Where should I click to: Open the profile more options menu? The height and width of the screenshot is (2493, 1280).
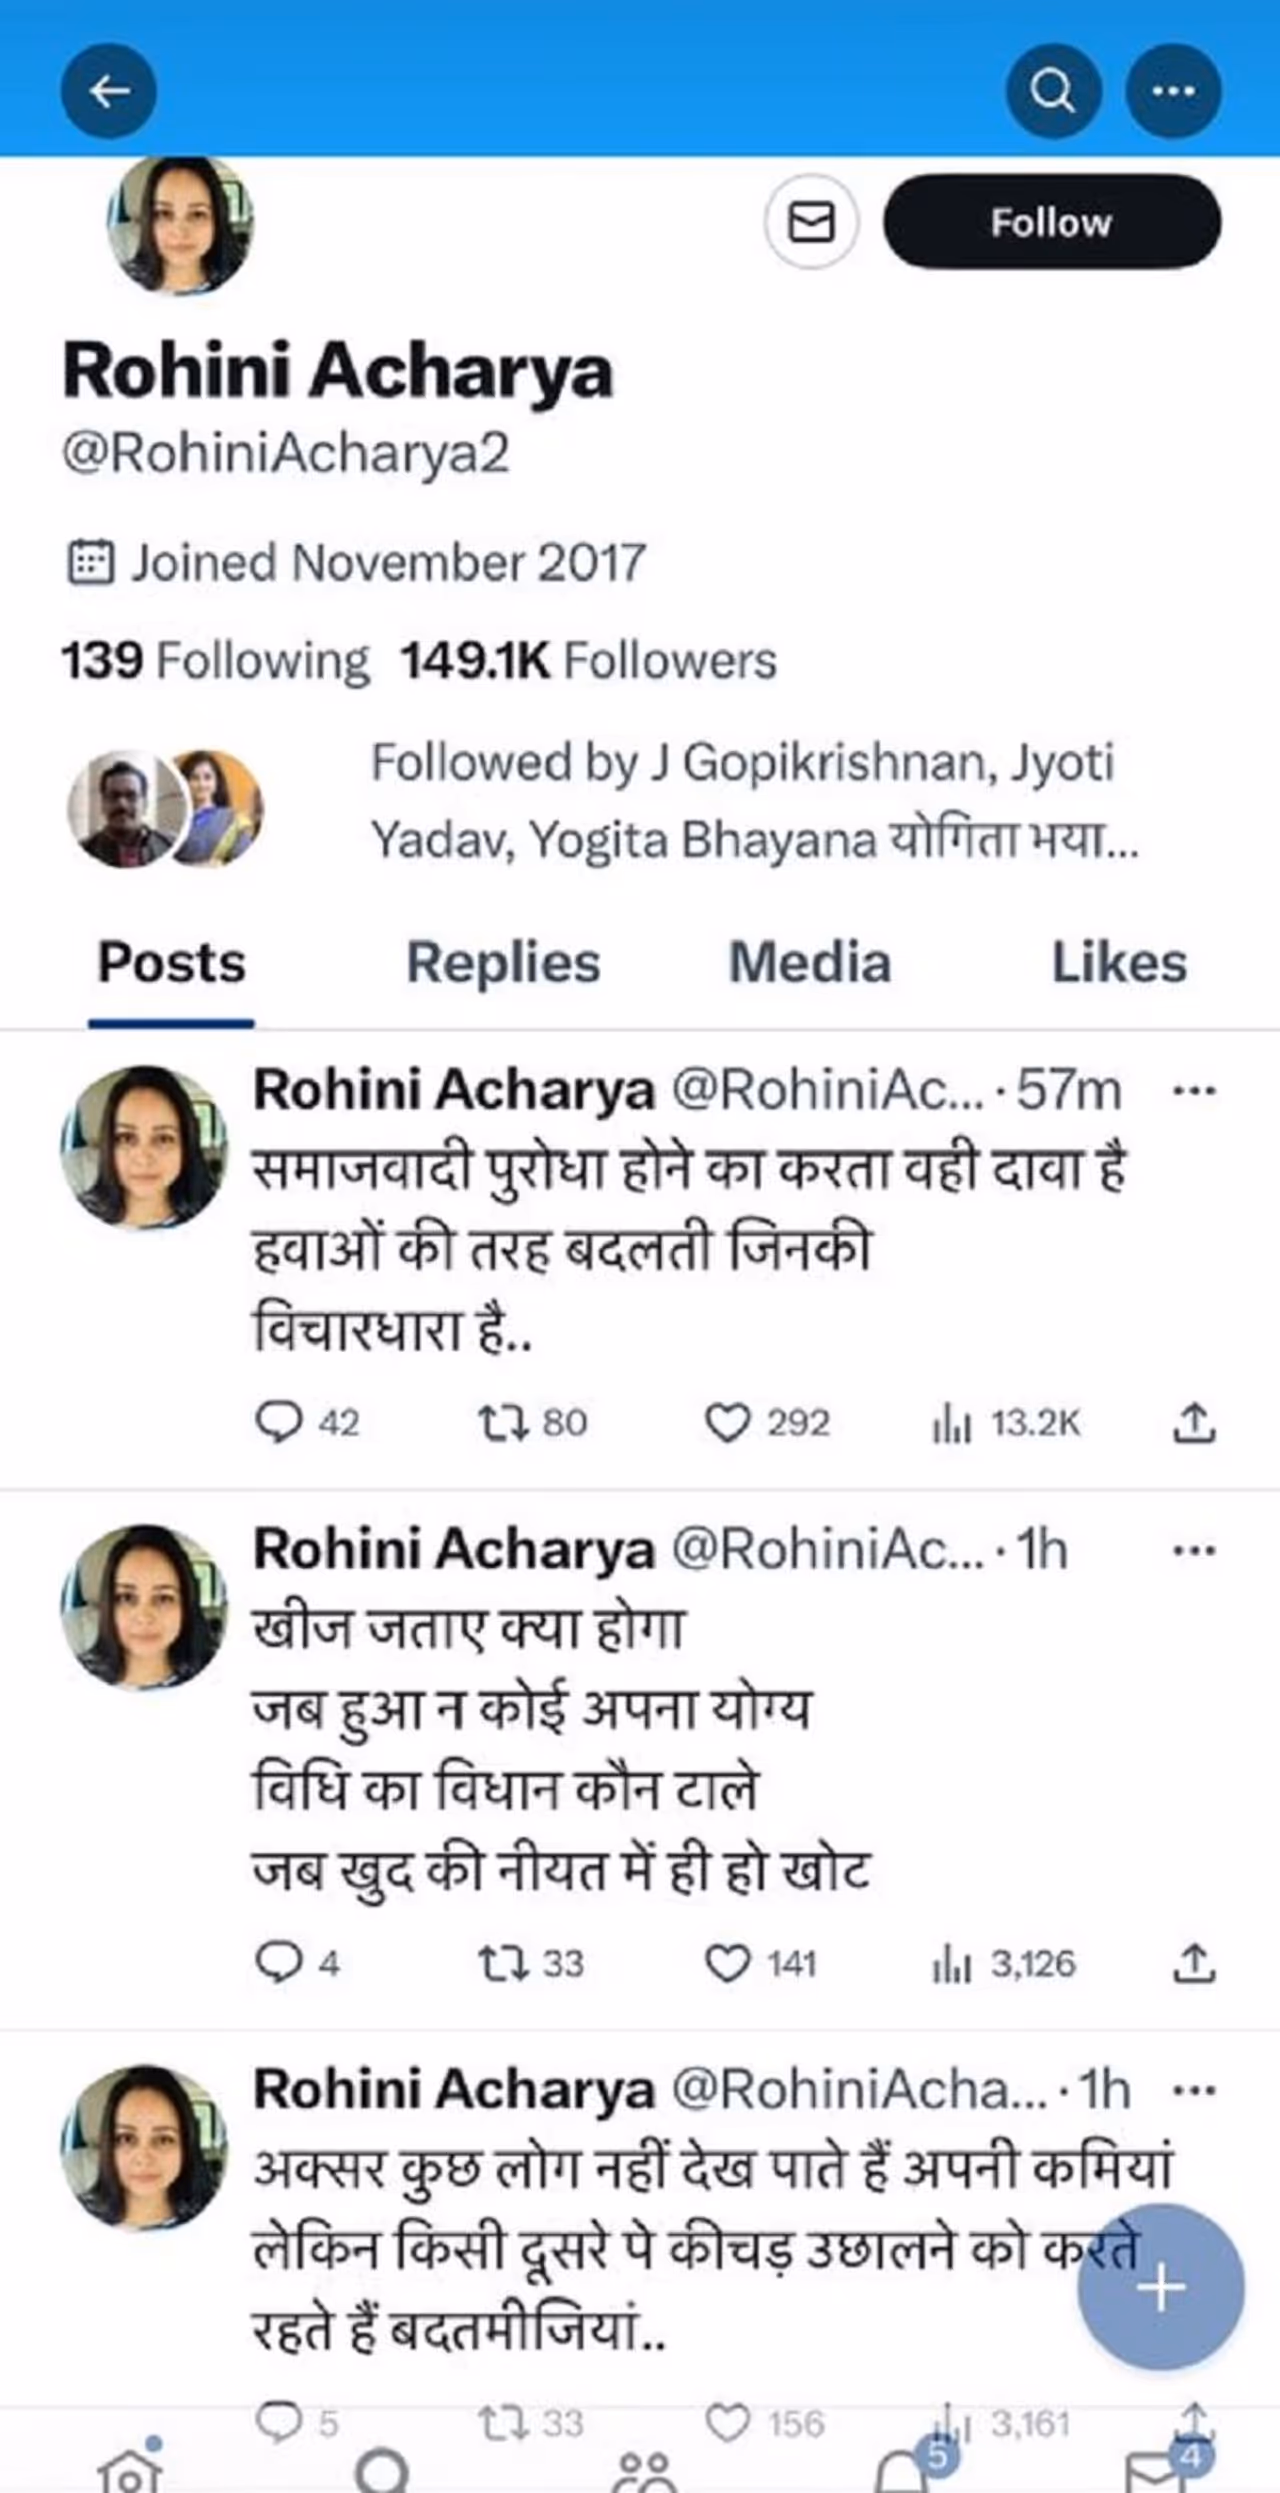[1173, 91]
